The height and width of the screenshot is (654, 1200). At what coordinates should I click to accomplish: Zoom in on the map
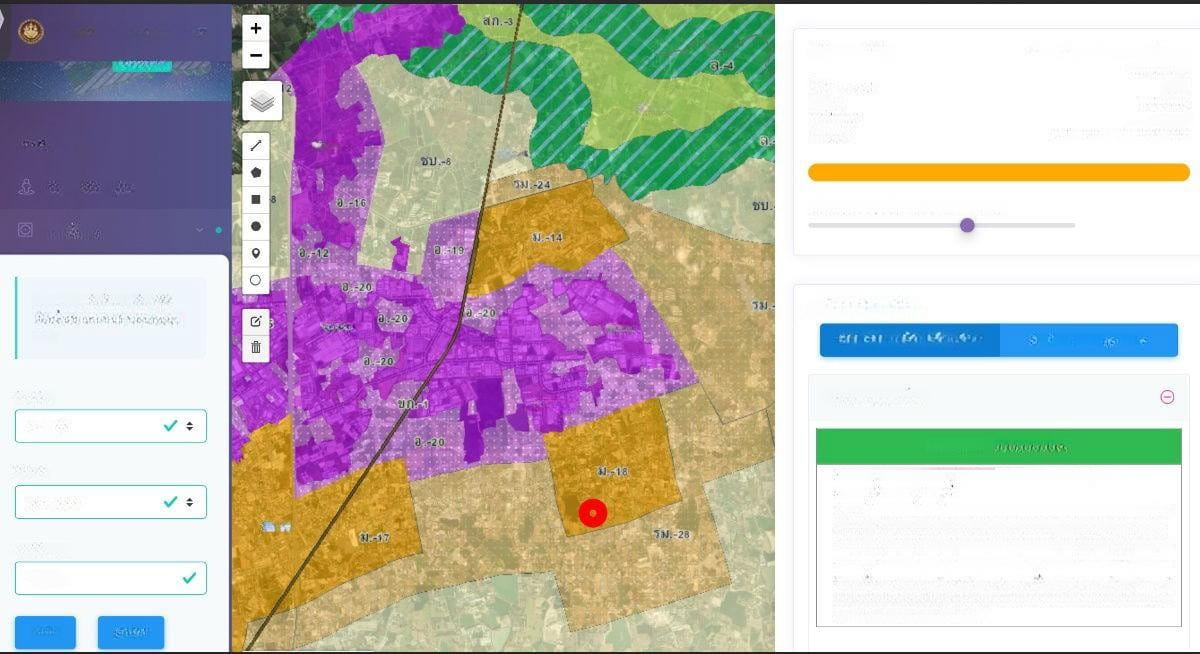coord(256,29)
